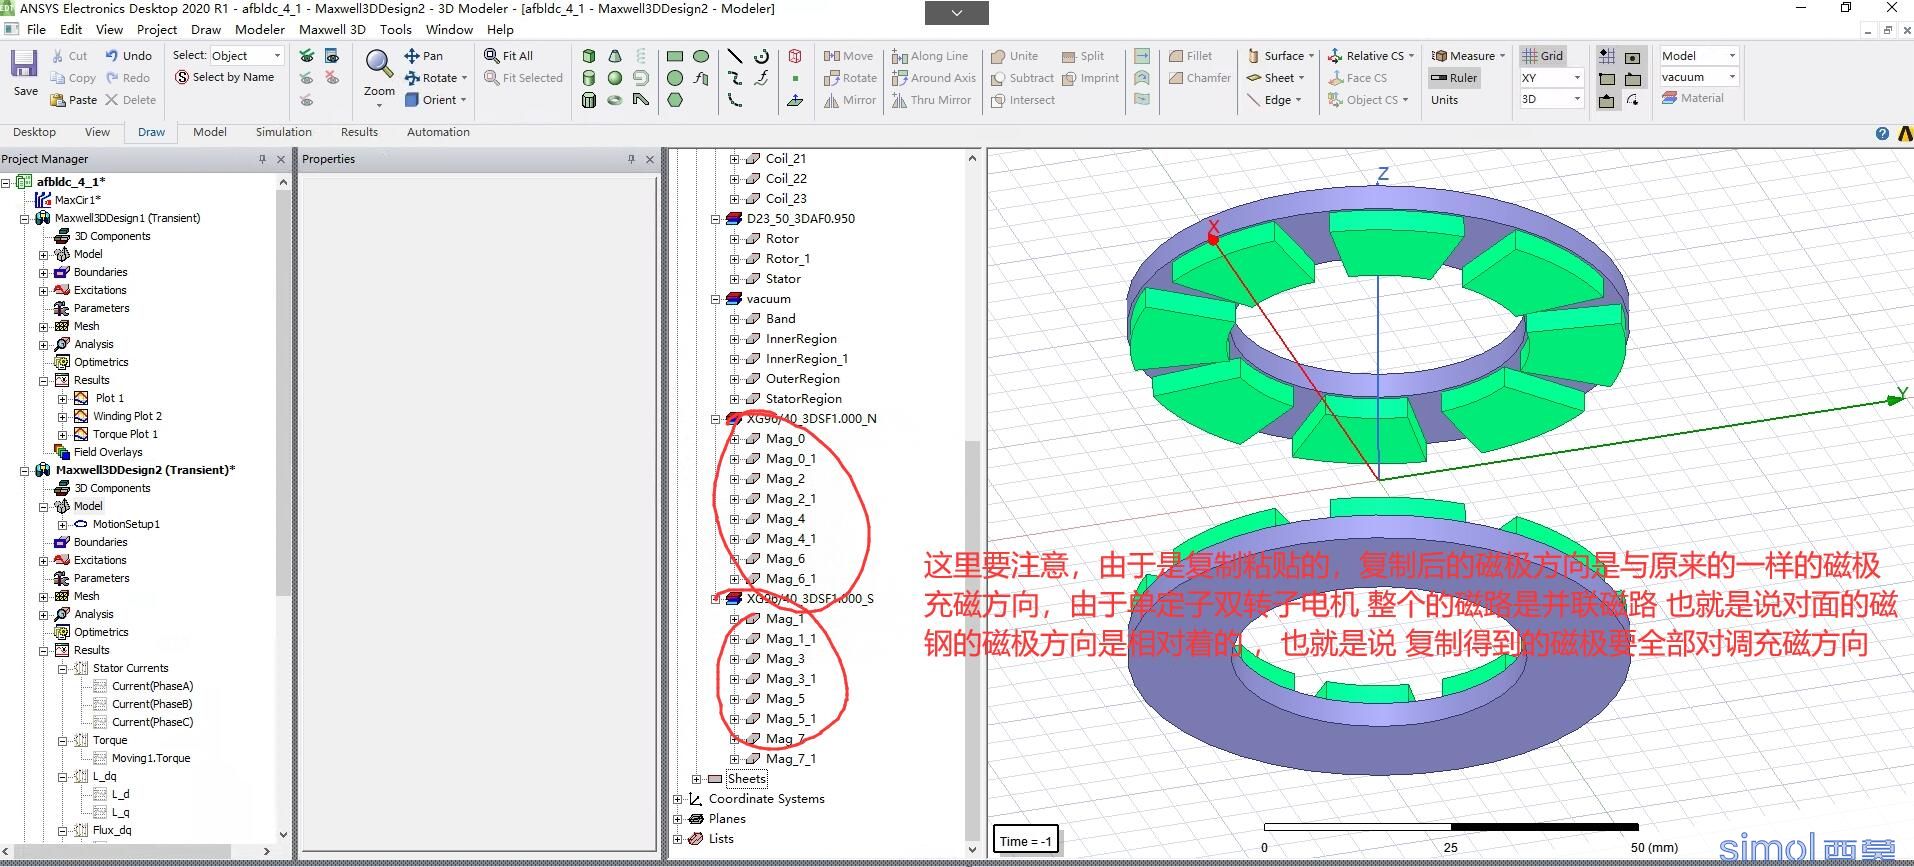Draw a cylinder primitive
This screenshot has height=867, width=1914.
(x=589, y=78)
